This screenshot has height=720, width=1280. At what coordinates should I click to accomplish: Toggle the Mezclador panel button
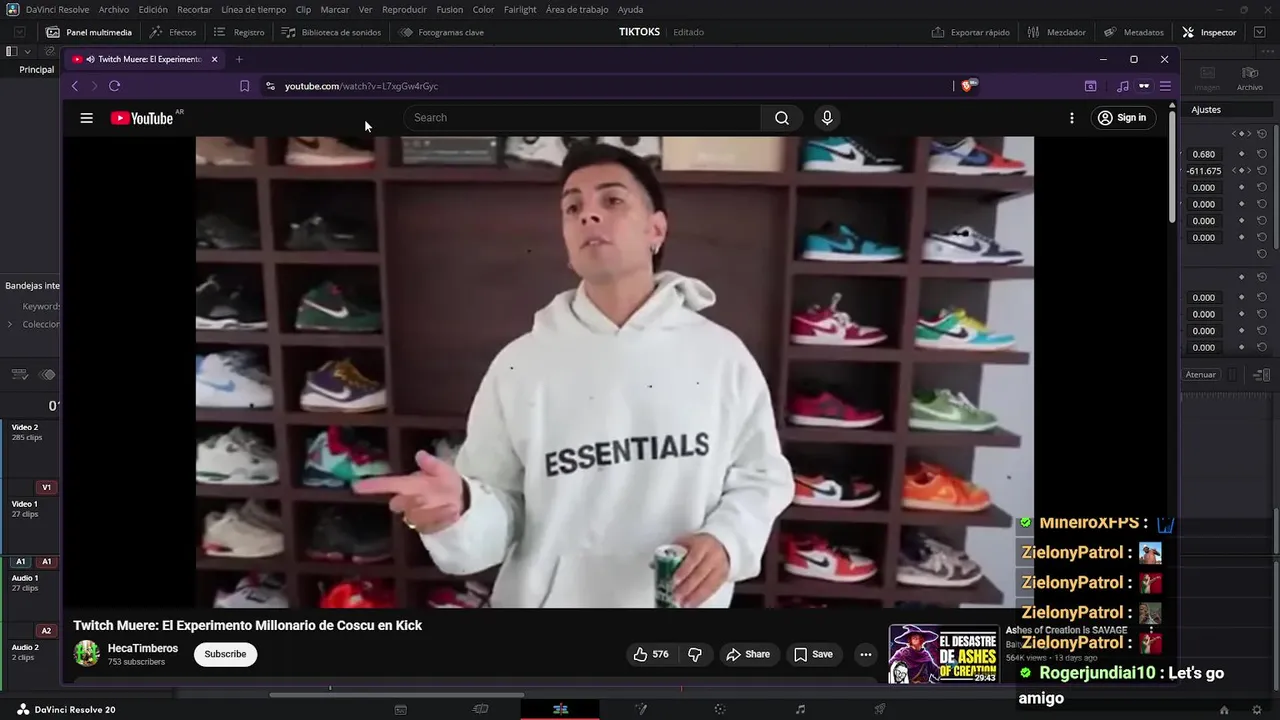[1057, 32]
